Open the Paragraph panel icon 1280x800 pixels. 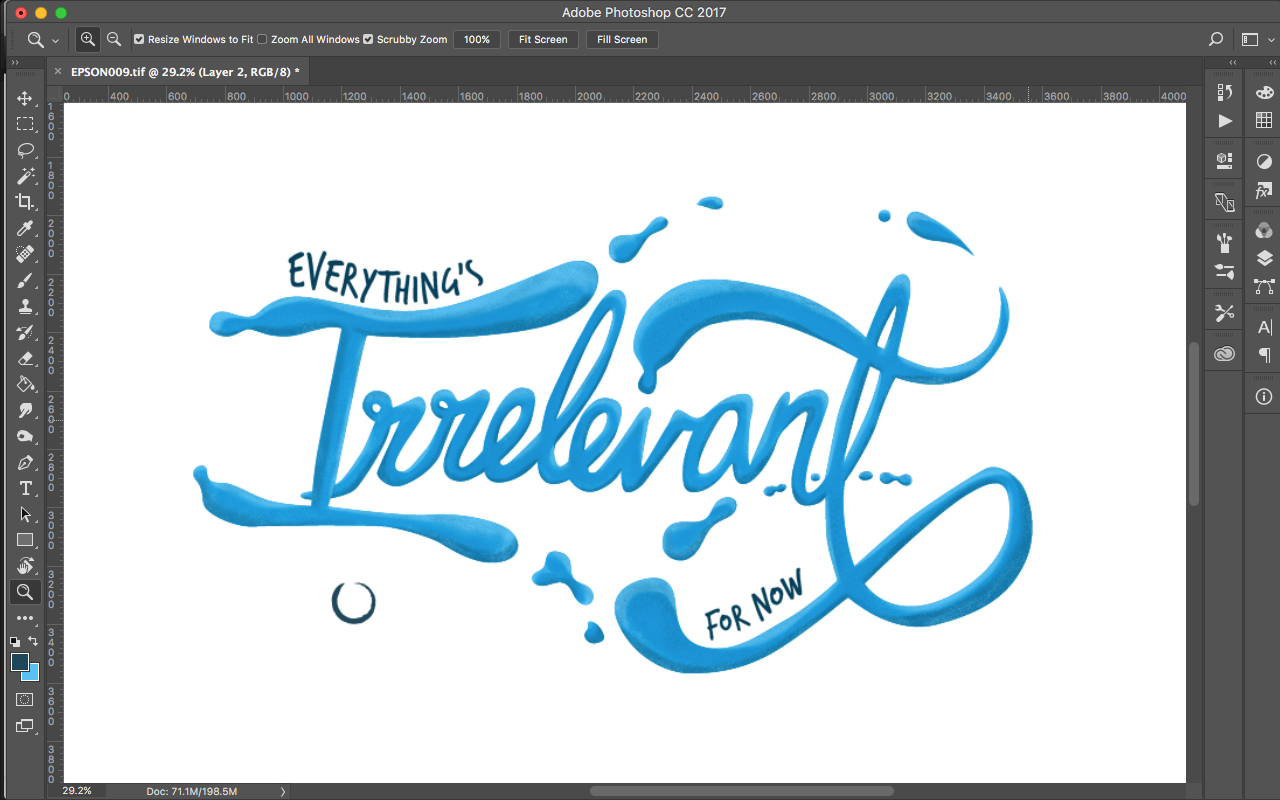(1264, 355)
